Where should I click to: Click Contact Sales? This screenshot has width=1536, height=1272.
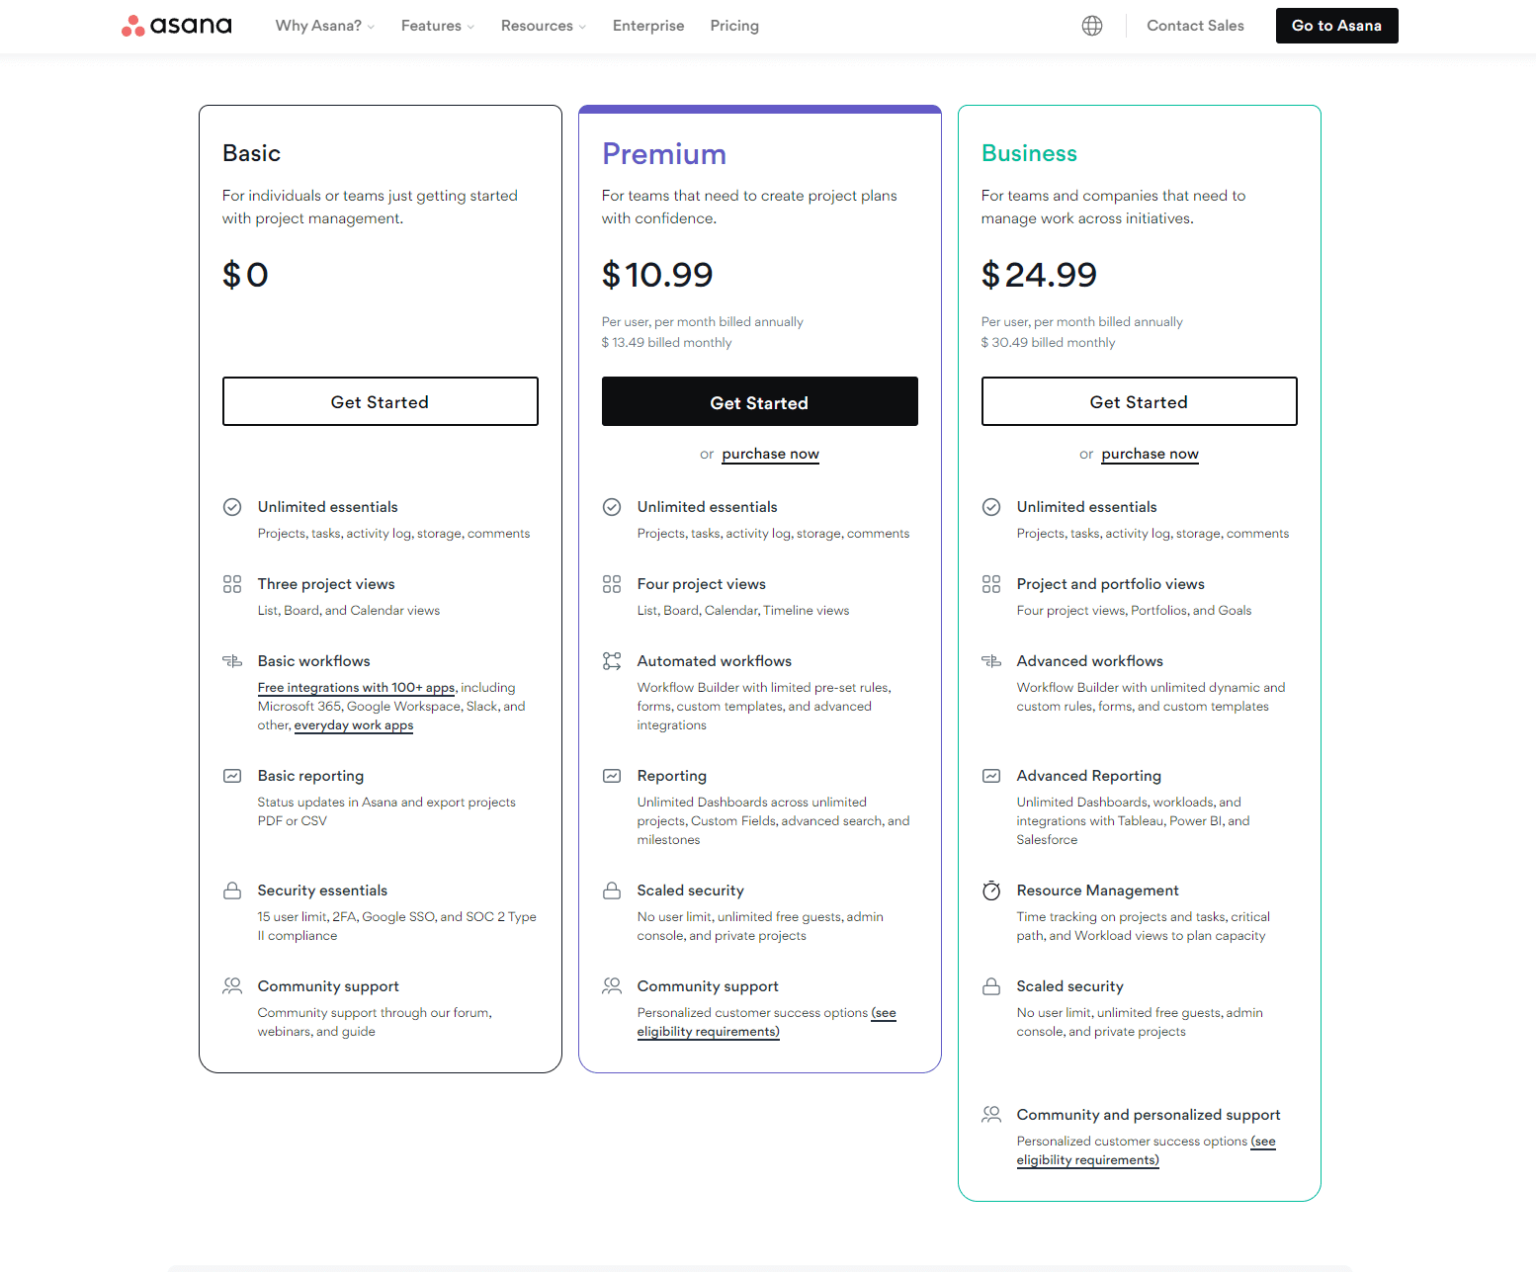coord(1195,26)
